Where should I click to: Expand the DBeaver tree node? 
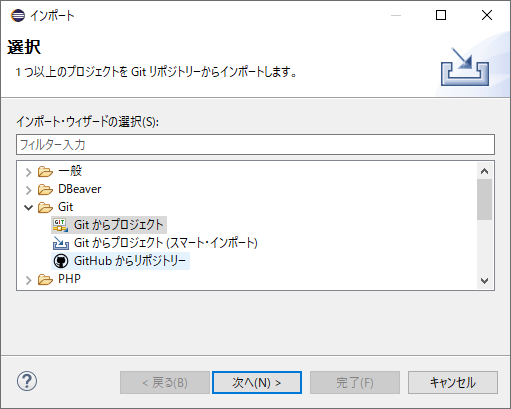pos(29,190)
